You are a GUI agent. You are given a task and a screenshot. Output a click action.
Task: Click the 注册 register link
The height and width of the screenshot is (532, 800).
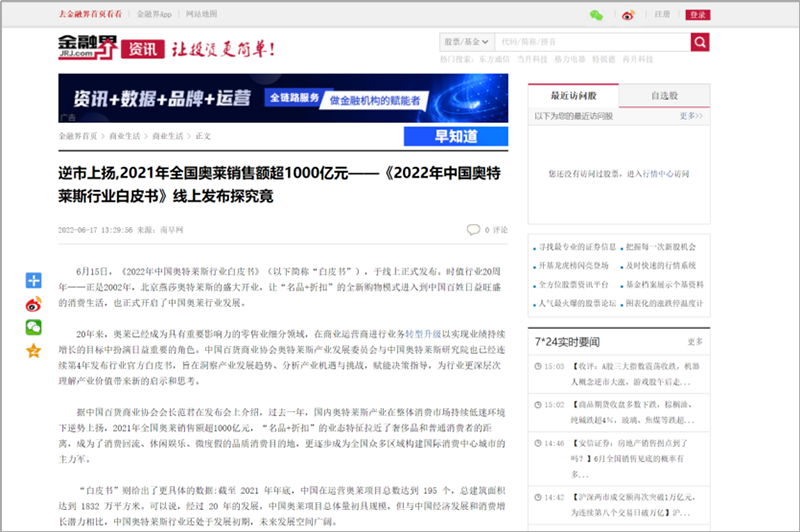pyautogui.click(x=662, y=15)
